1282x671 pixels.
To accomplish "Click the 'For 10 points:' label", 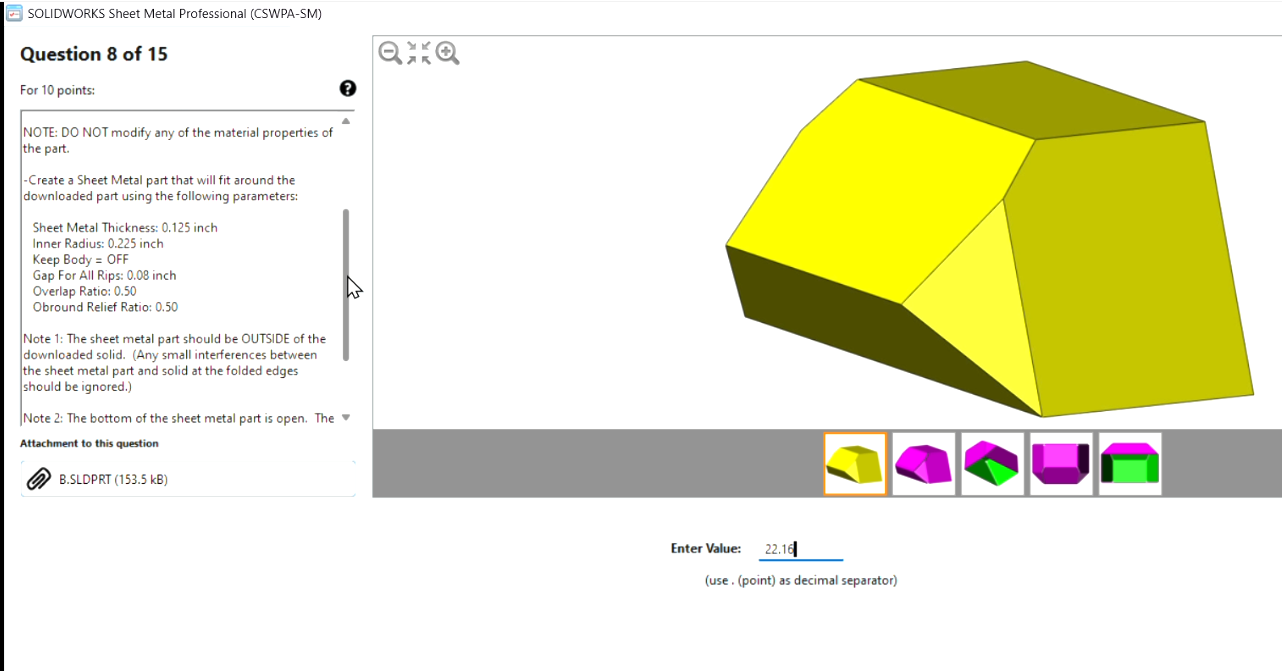I will [57, 90].
